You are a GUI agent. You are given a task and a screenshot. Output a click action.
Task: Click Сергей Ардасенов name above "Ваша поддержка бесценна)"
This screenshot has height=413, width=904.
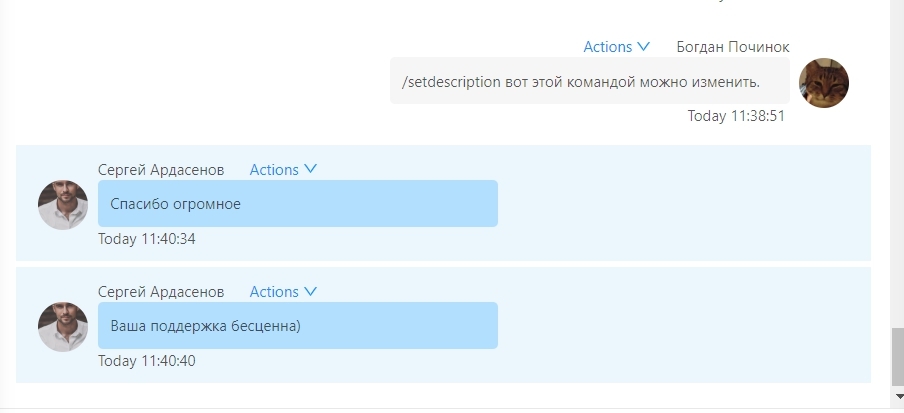(x=161, y=292)
